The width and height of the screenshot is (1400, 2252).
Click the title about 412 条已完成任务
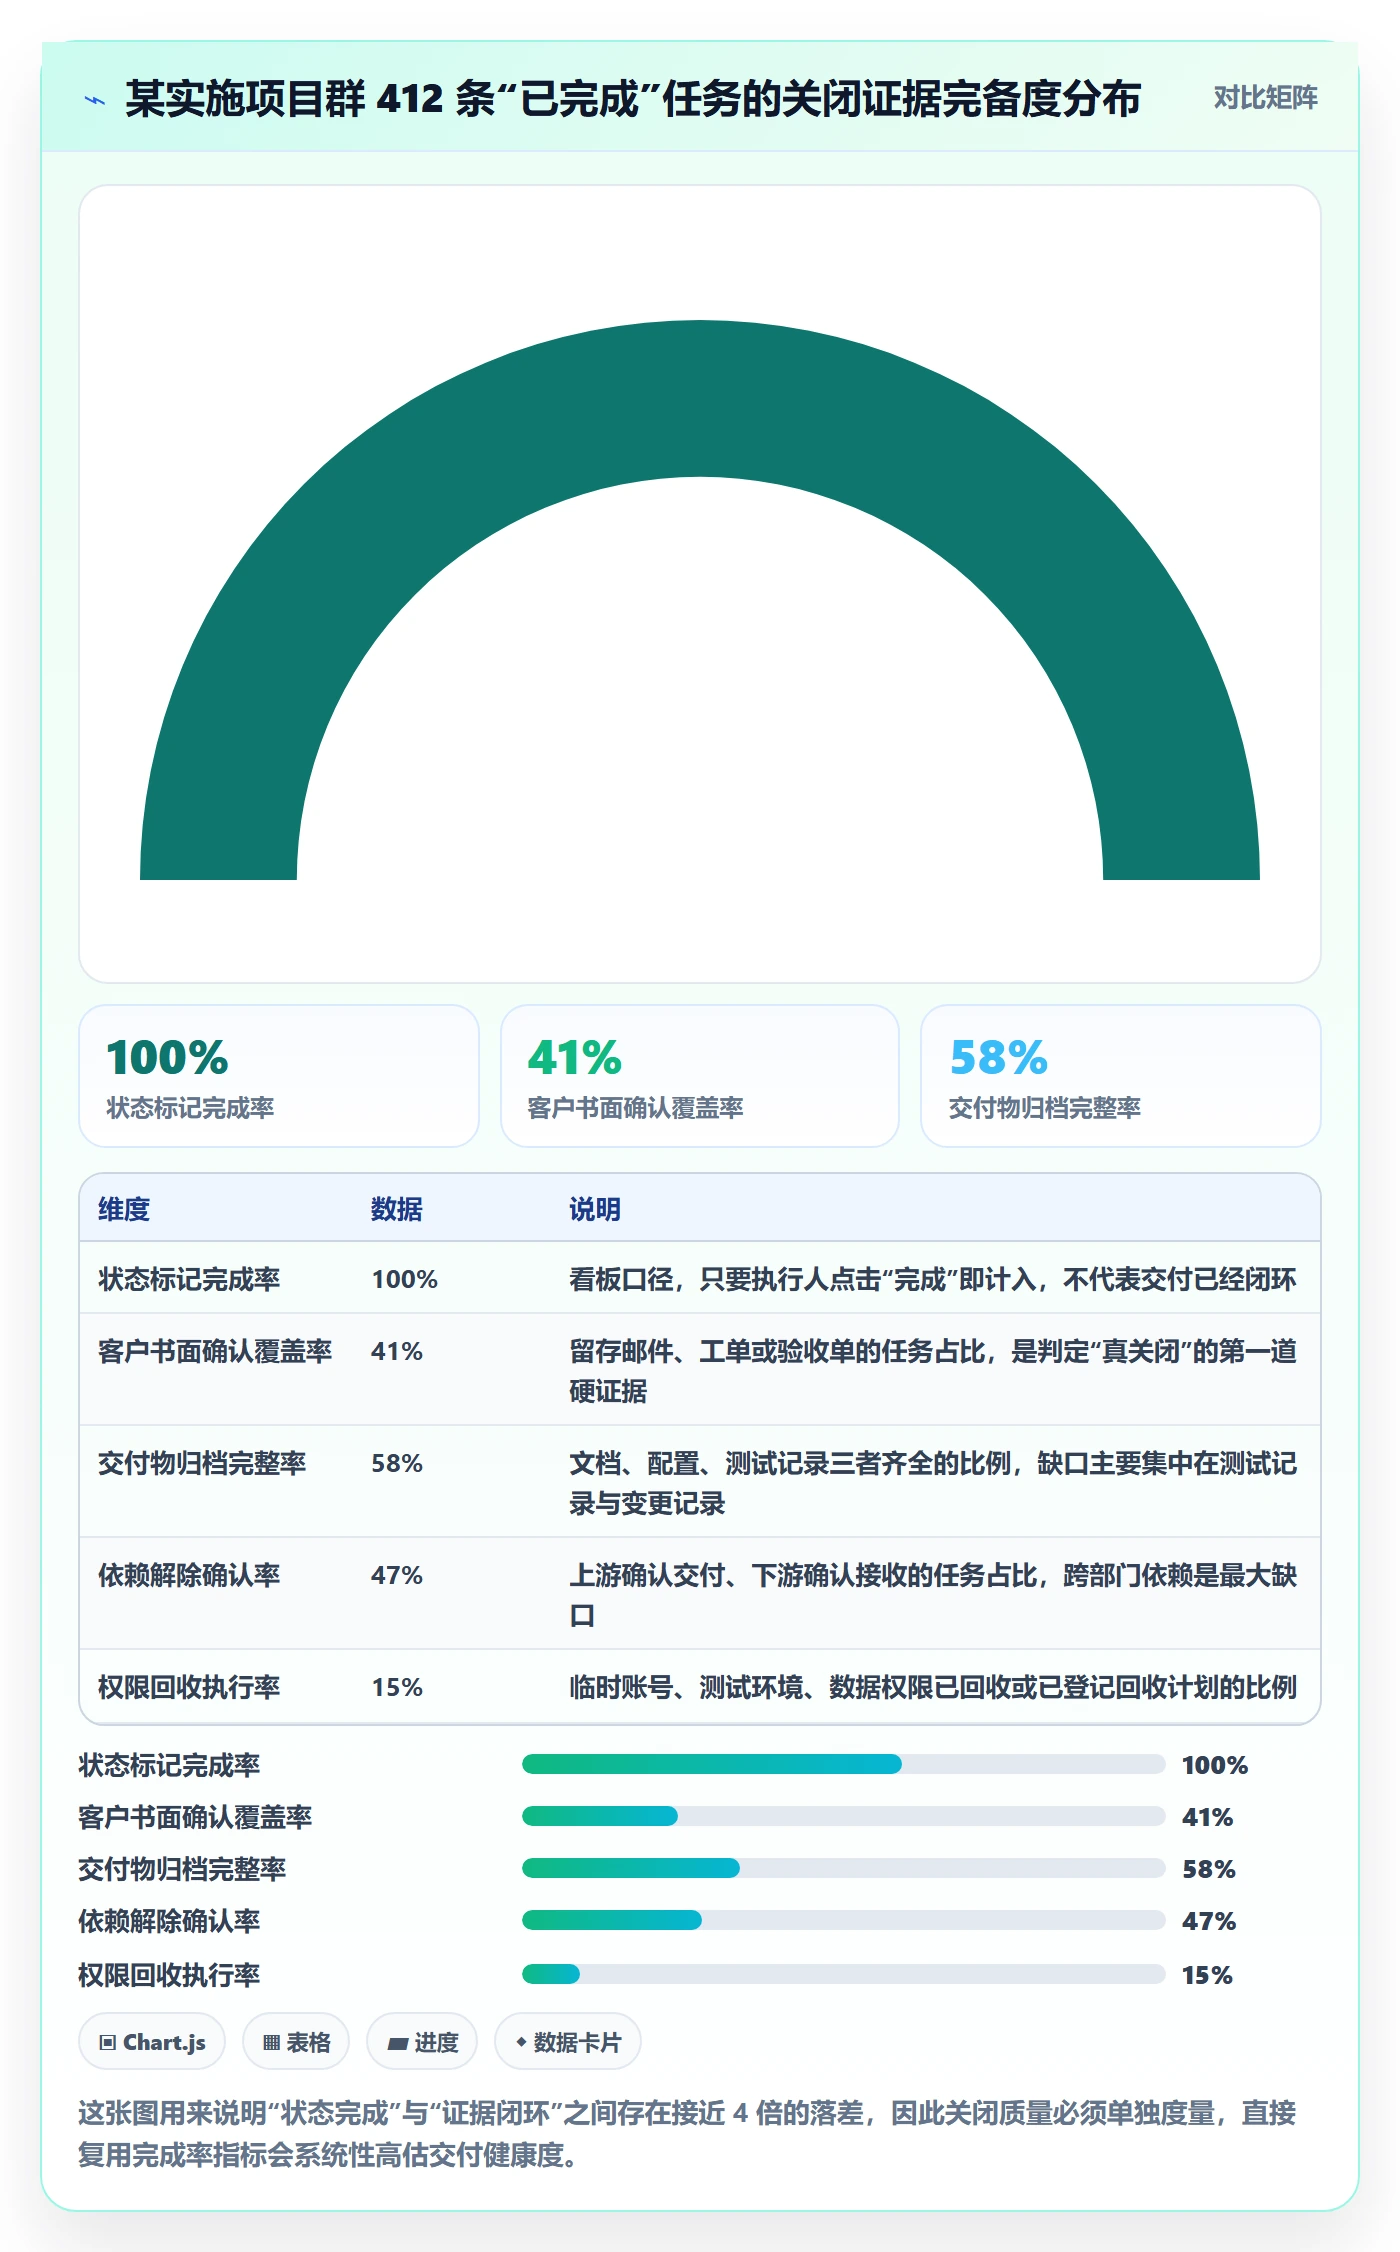(x=633, y=99)
